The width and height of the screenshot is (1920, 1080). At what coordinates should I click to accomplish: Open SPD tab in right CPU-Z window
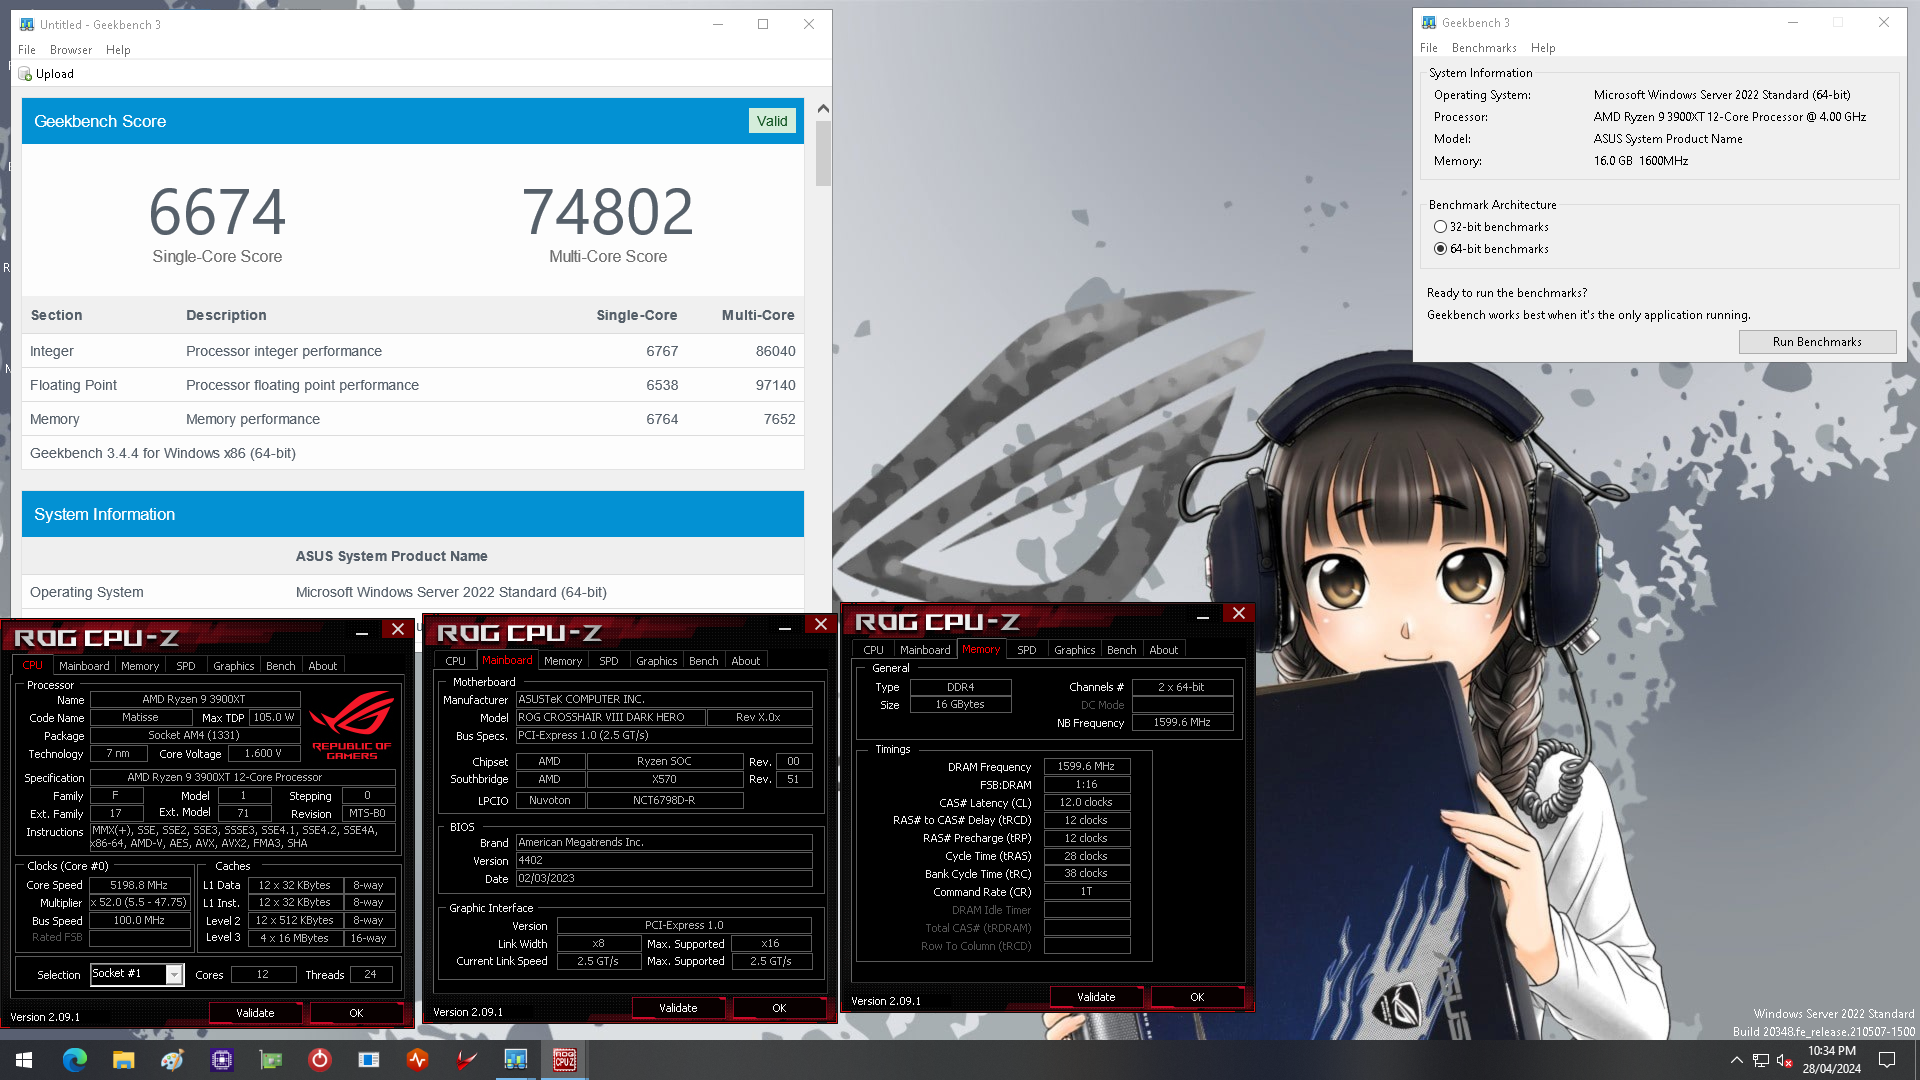(1027, 650)
